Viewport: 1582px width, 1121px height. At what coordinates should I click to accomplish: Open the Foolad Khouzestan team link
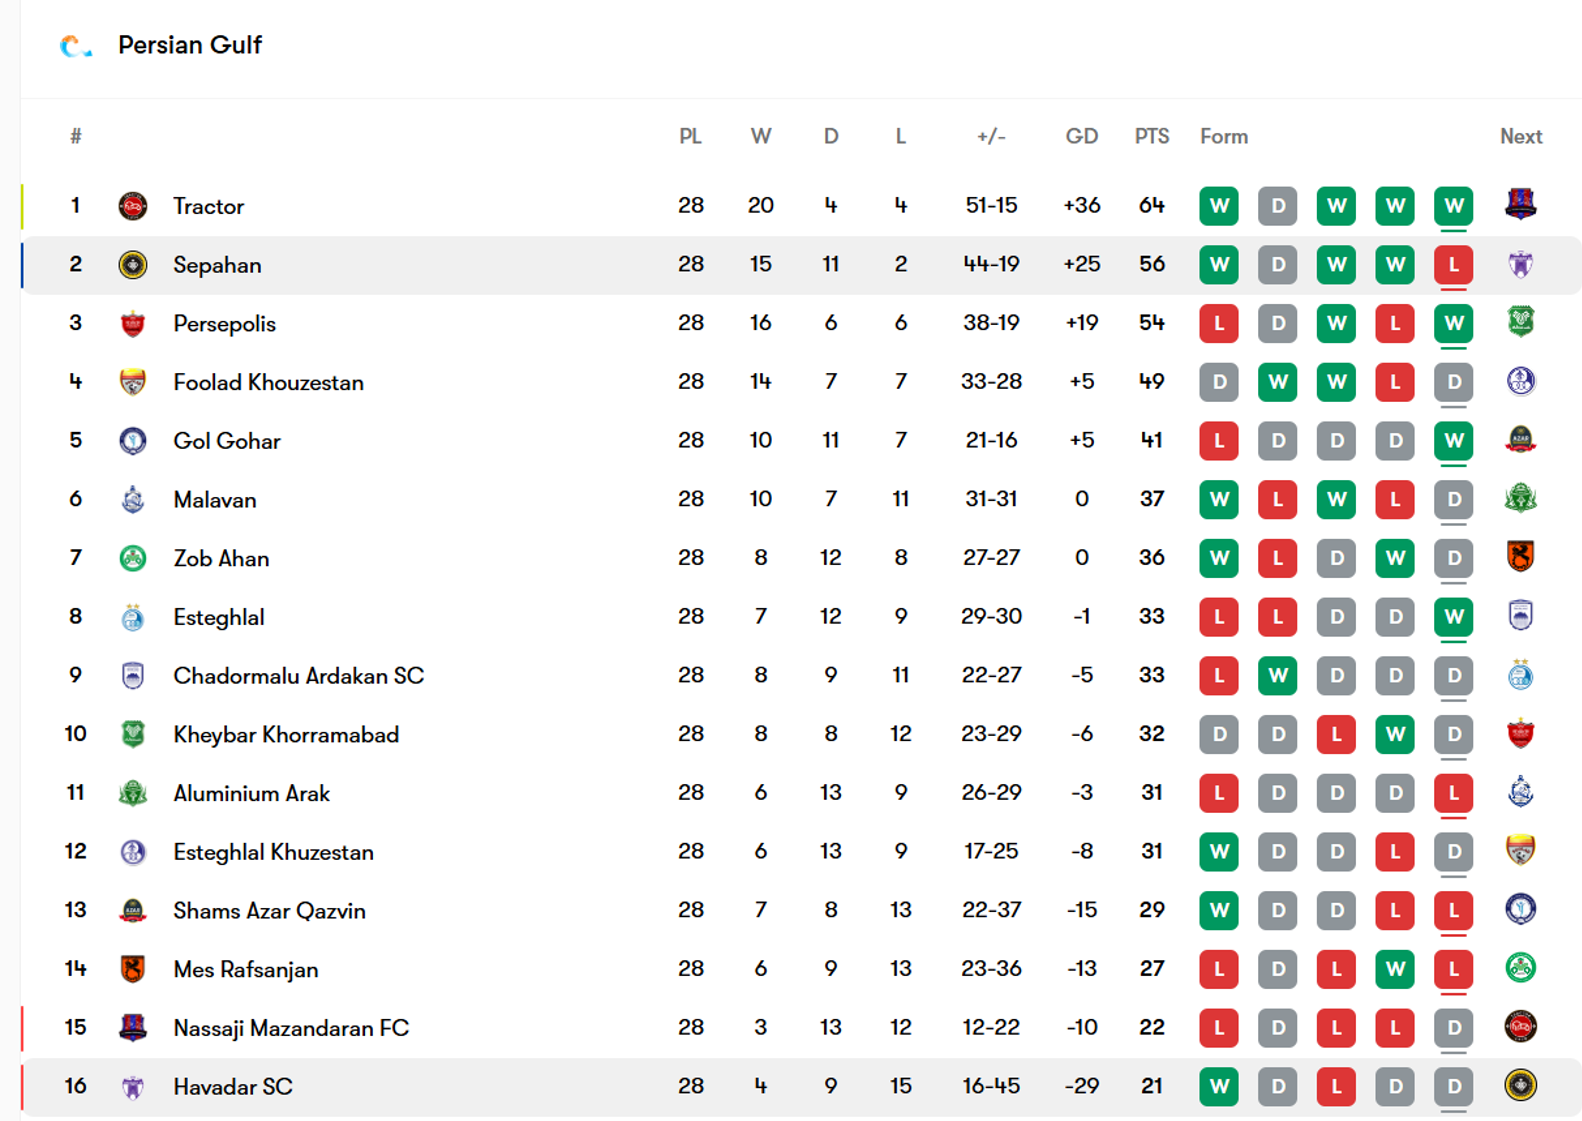tap(268, 382)
